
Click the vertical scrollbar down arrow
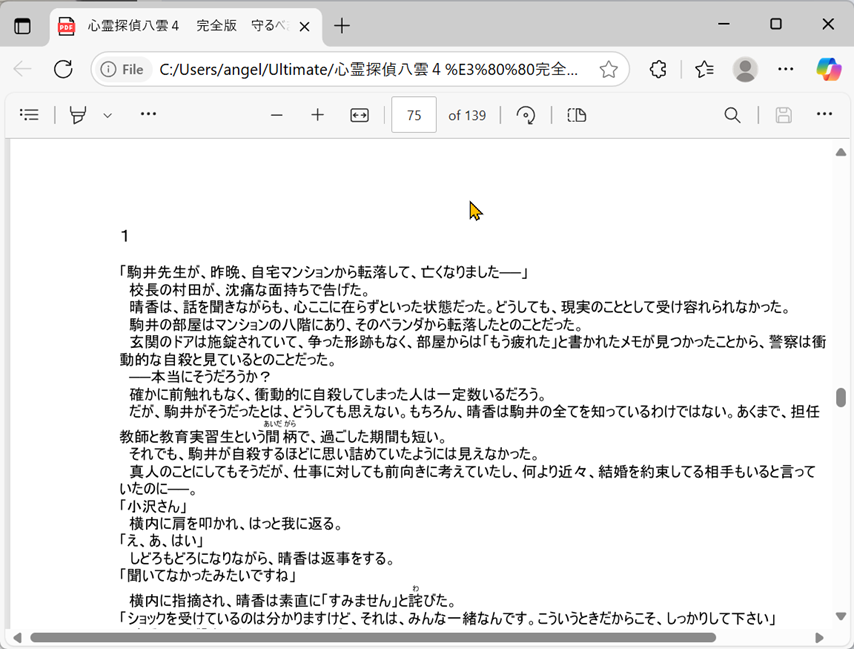(841, 616)
